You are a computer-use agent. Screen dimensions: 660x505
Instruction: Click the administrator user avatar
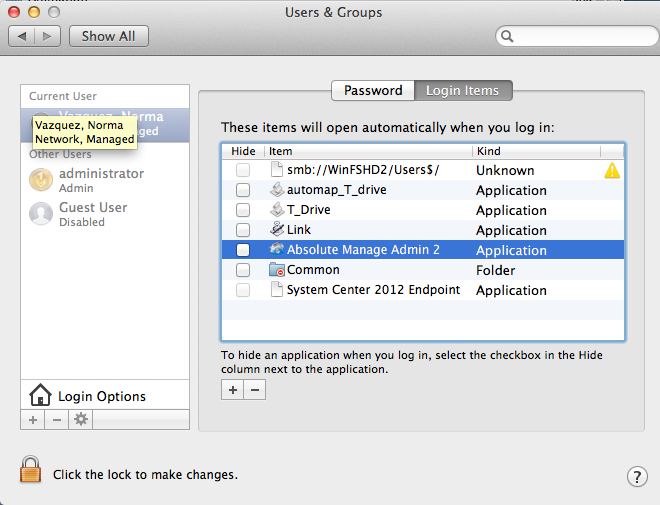pos(41,180)
